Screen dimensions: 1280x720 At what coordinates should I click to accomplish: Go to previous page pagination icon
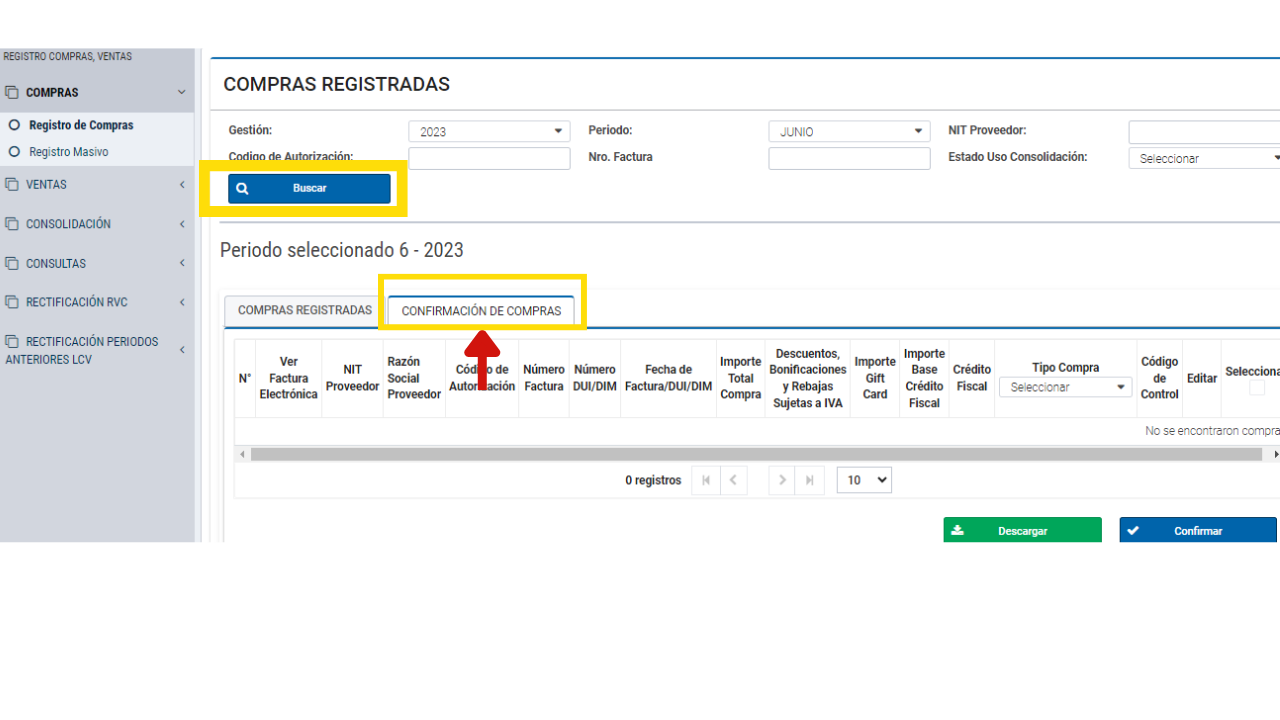[x=733, y=480]
